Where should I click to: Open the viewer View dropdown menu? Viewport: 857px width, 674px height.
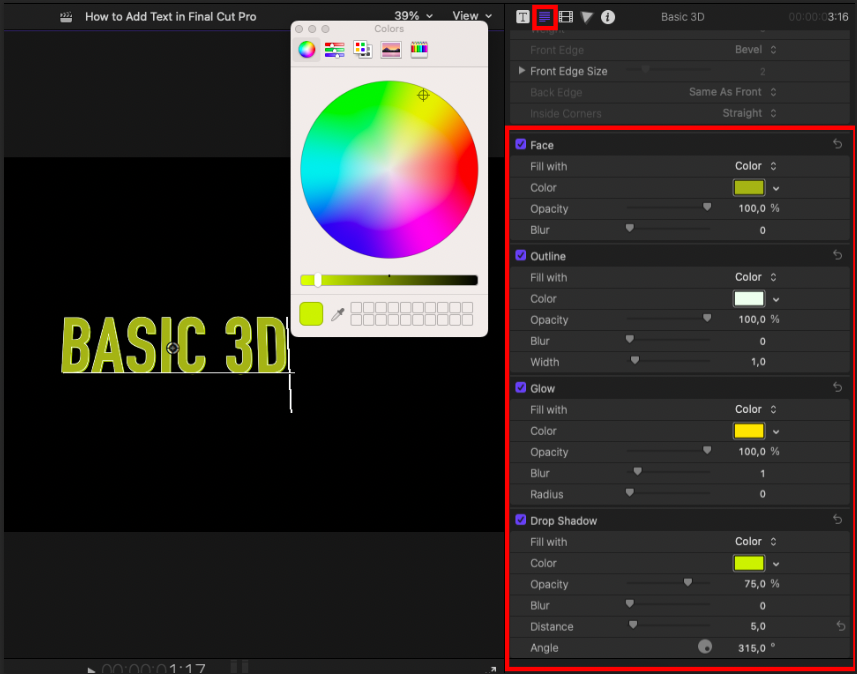tap(472, 16)
